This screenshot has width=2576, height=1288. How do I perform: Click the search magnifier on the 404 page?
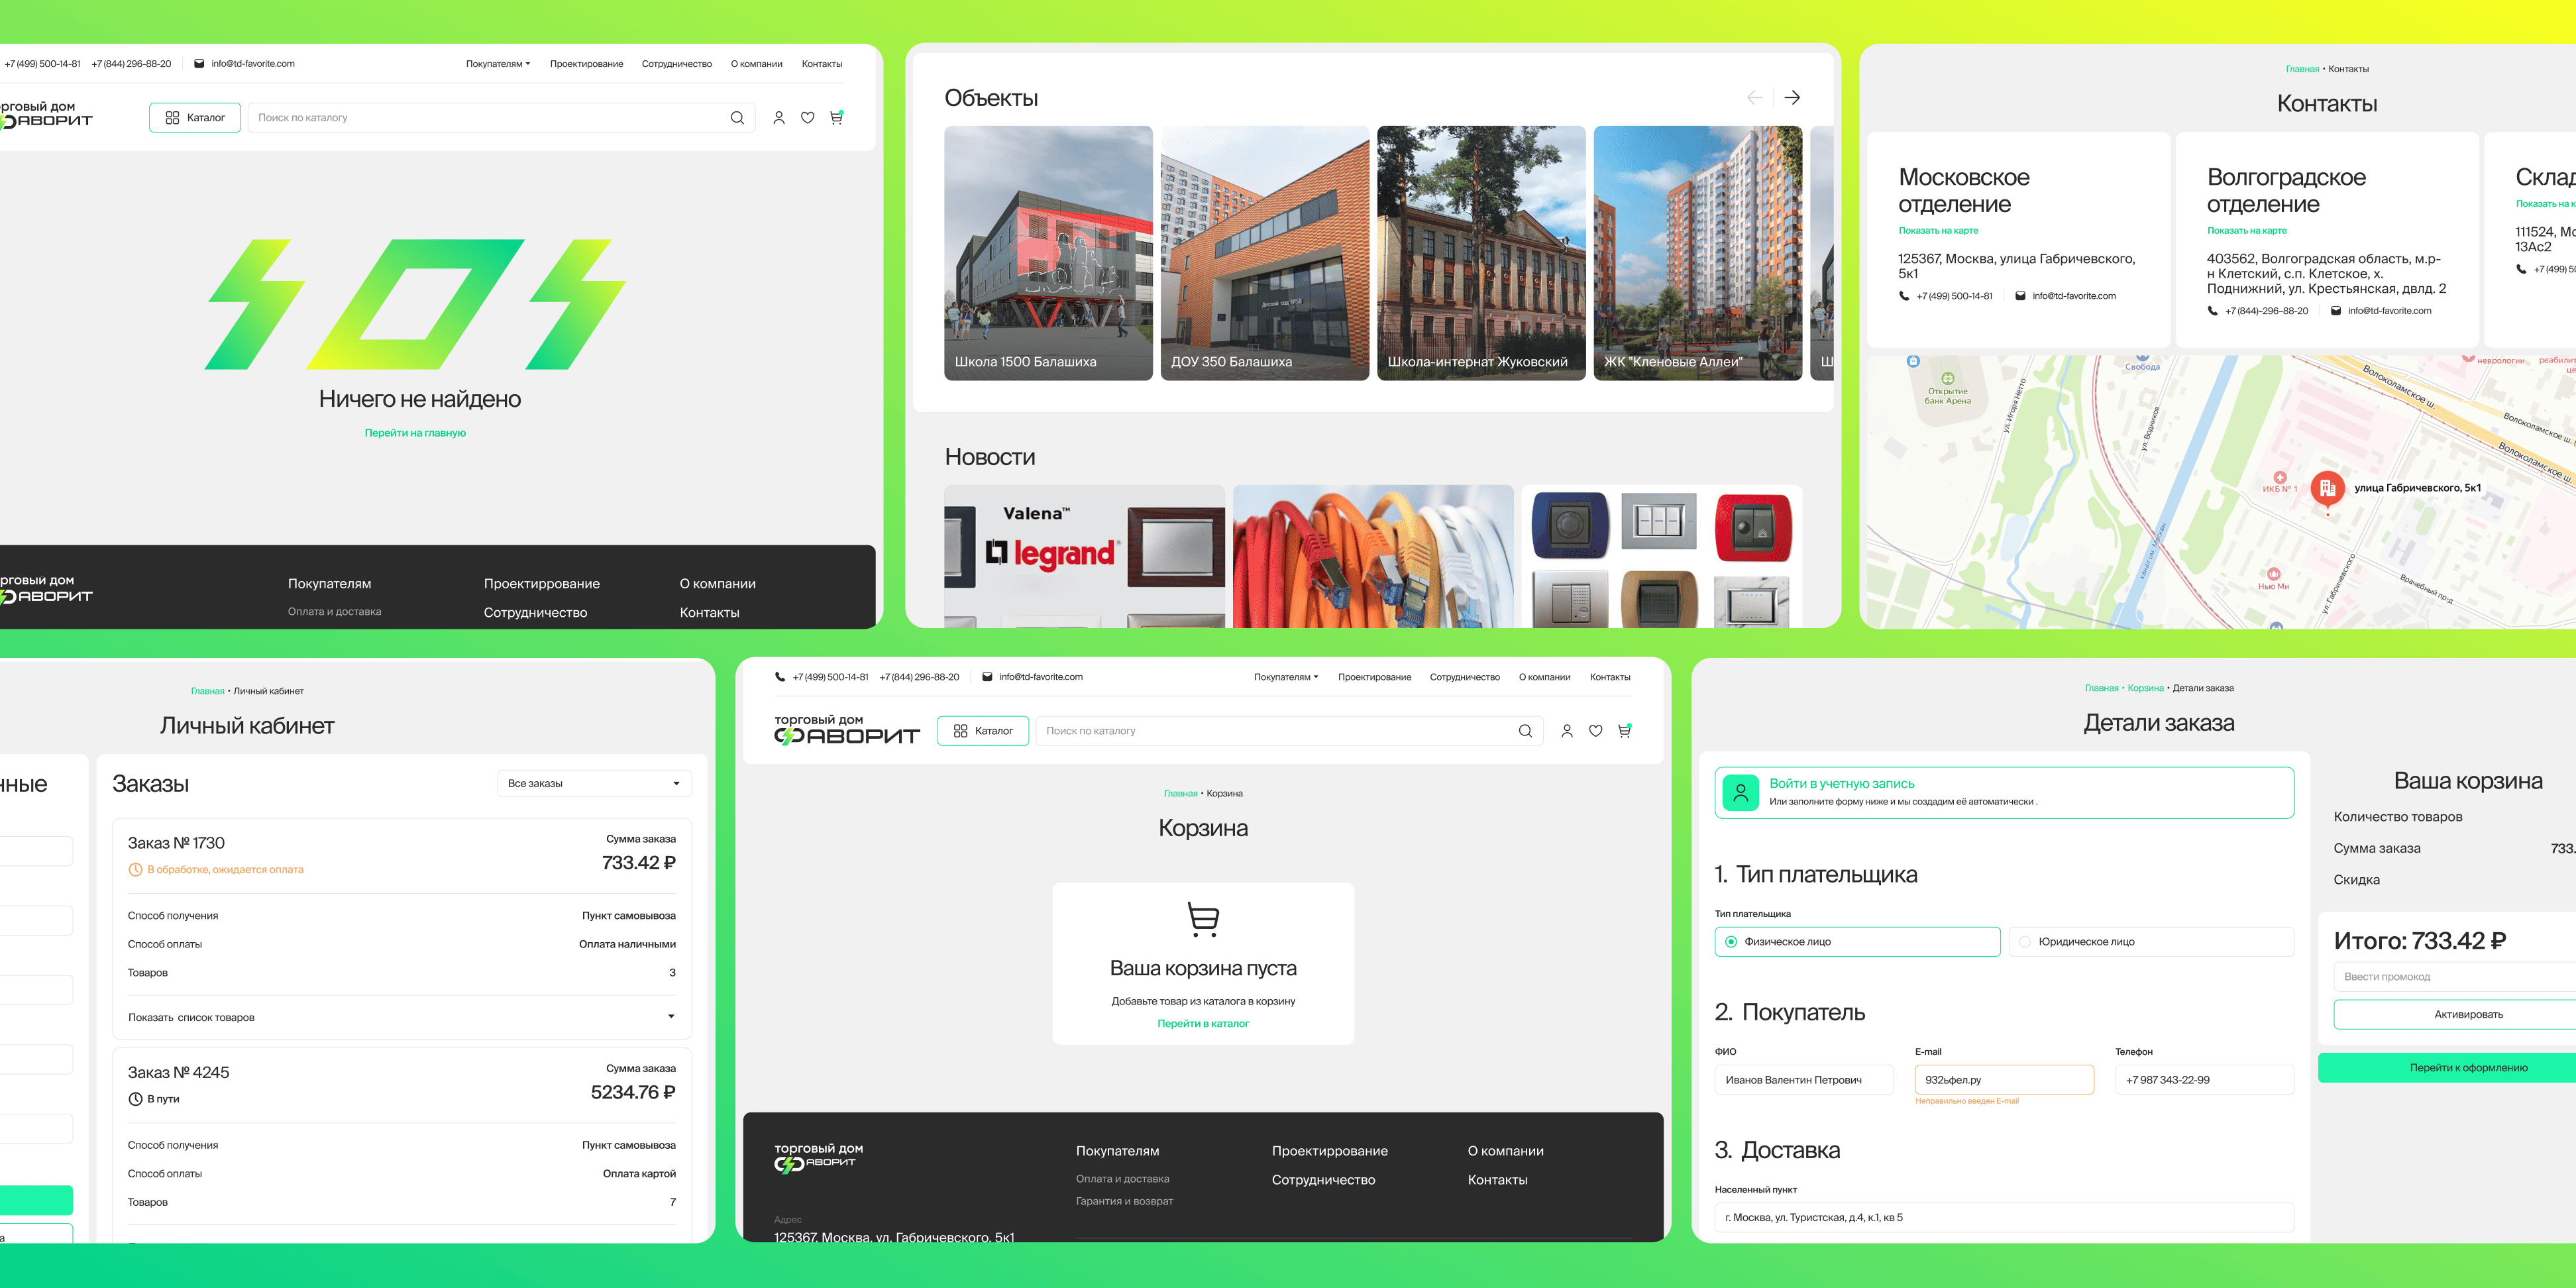click(x=737, y=118)
